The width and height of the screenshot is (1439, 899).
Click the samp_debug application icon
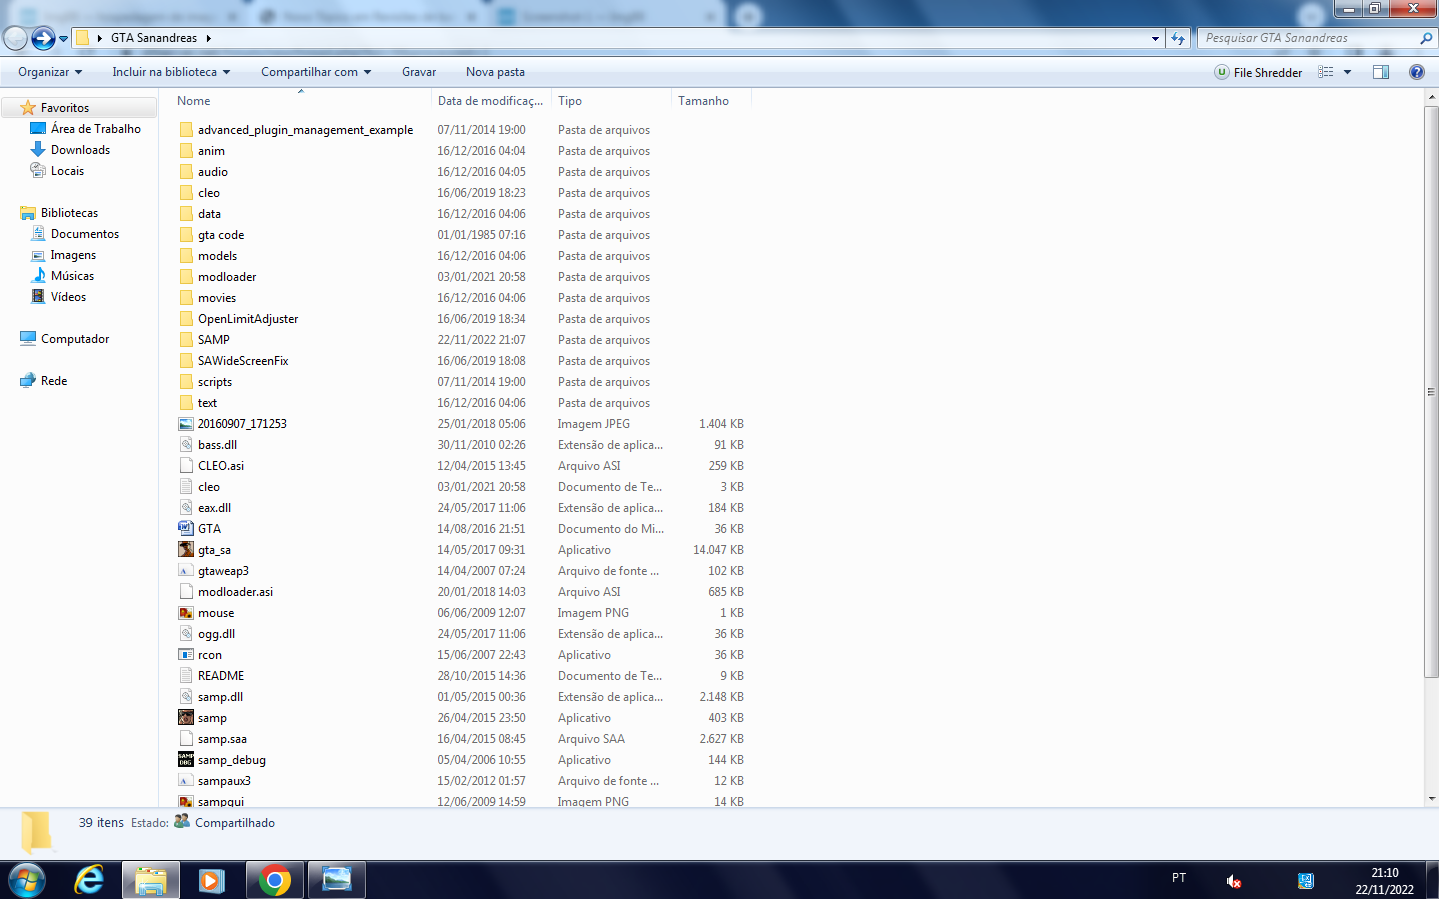pyautogui.click(x=186, y=760)
